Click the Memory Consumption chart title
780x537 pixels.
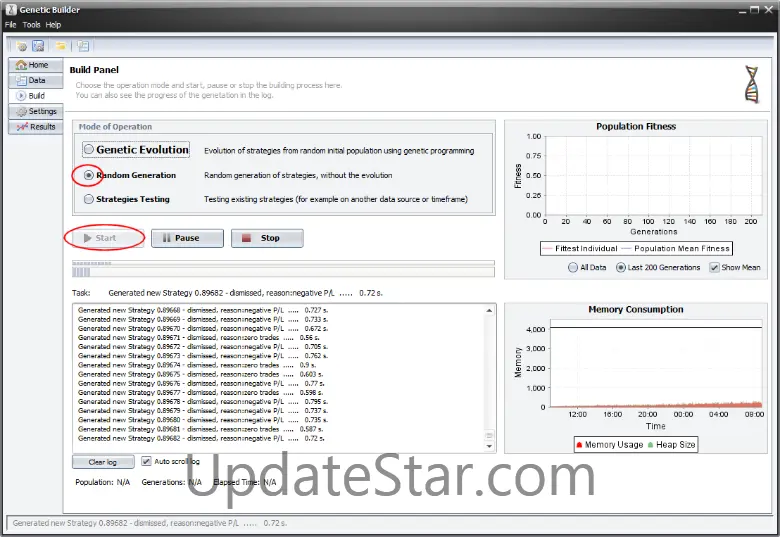click(636, 309)
